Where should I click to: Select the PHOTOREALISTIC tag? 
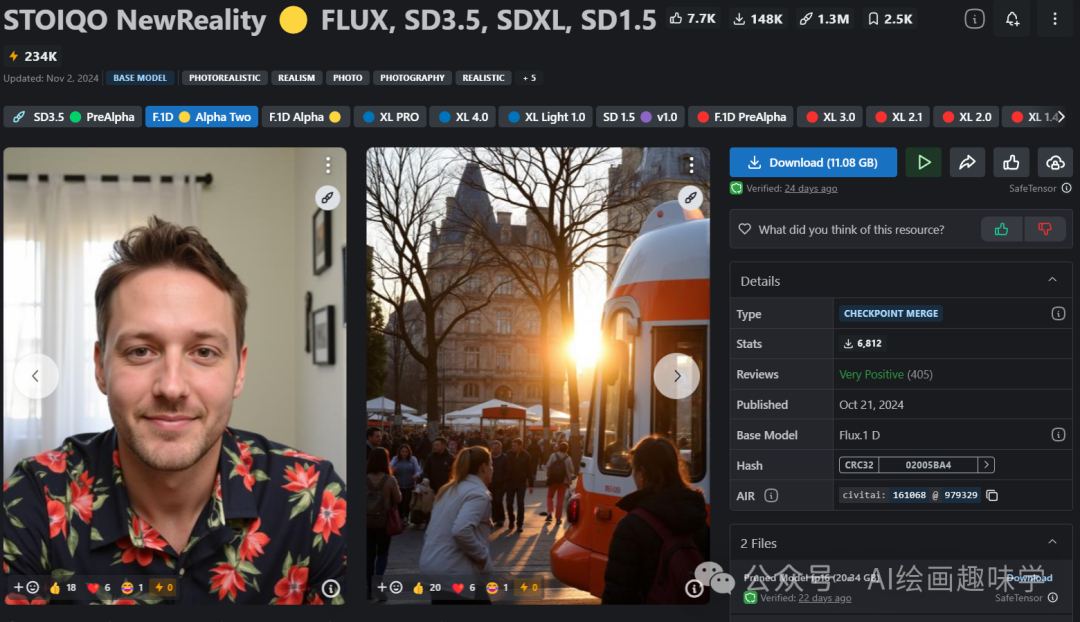coord(225,78)
